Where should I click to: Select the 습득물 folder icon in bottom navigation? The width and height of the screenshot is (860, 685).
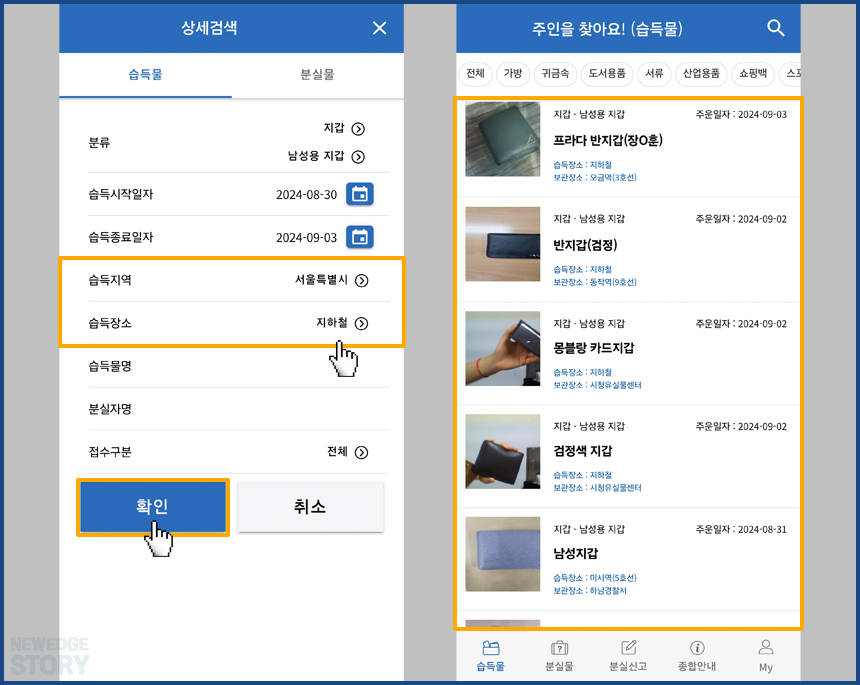pyautogui.click(x=491, y=655)
